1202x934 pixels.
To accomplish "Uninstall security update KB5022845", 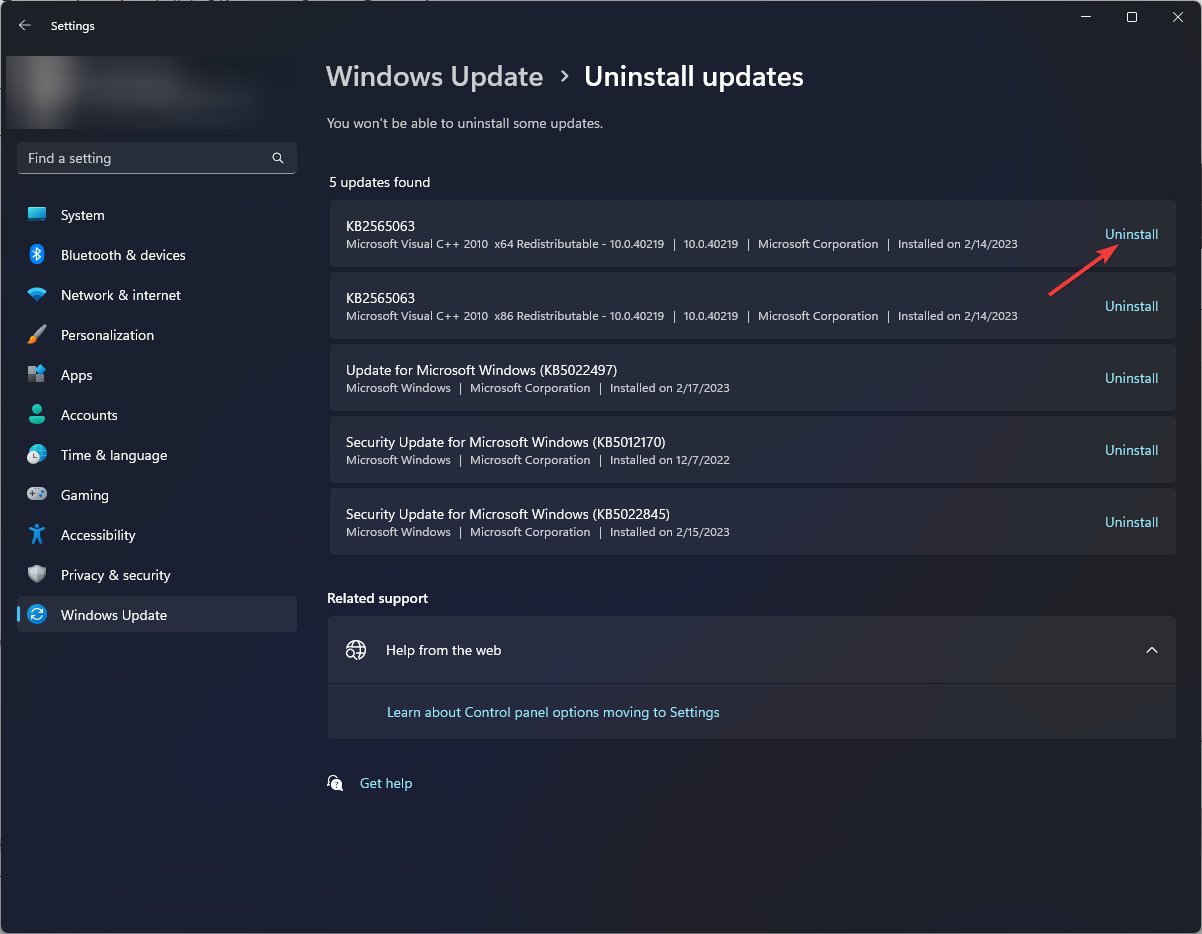I will click(1131, 522).
